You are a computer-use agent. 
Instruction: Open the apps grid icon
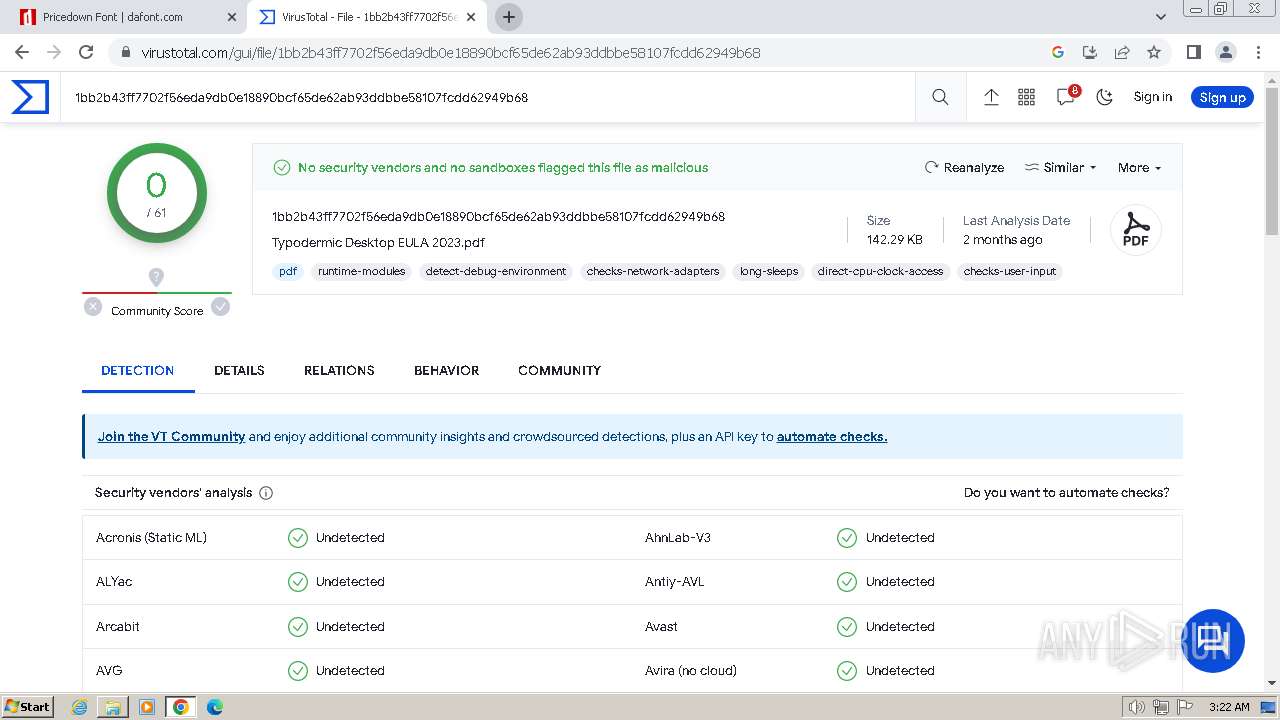point(1026,97)
